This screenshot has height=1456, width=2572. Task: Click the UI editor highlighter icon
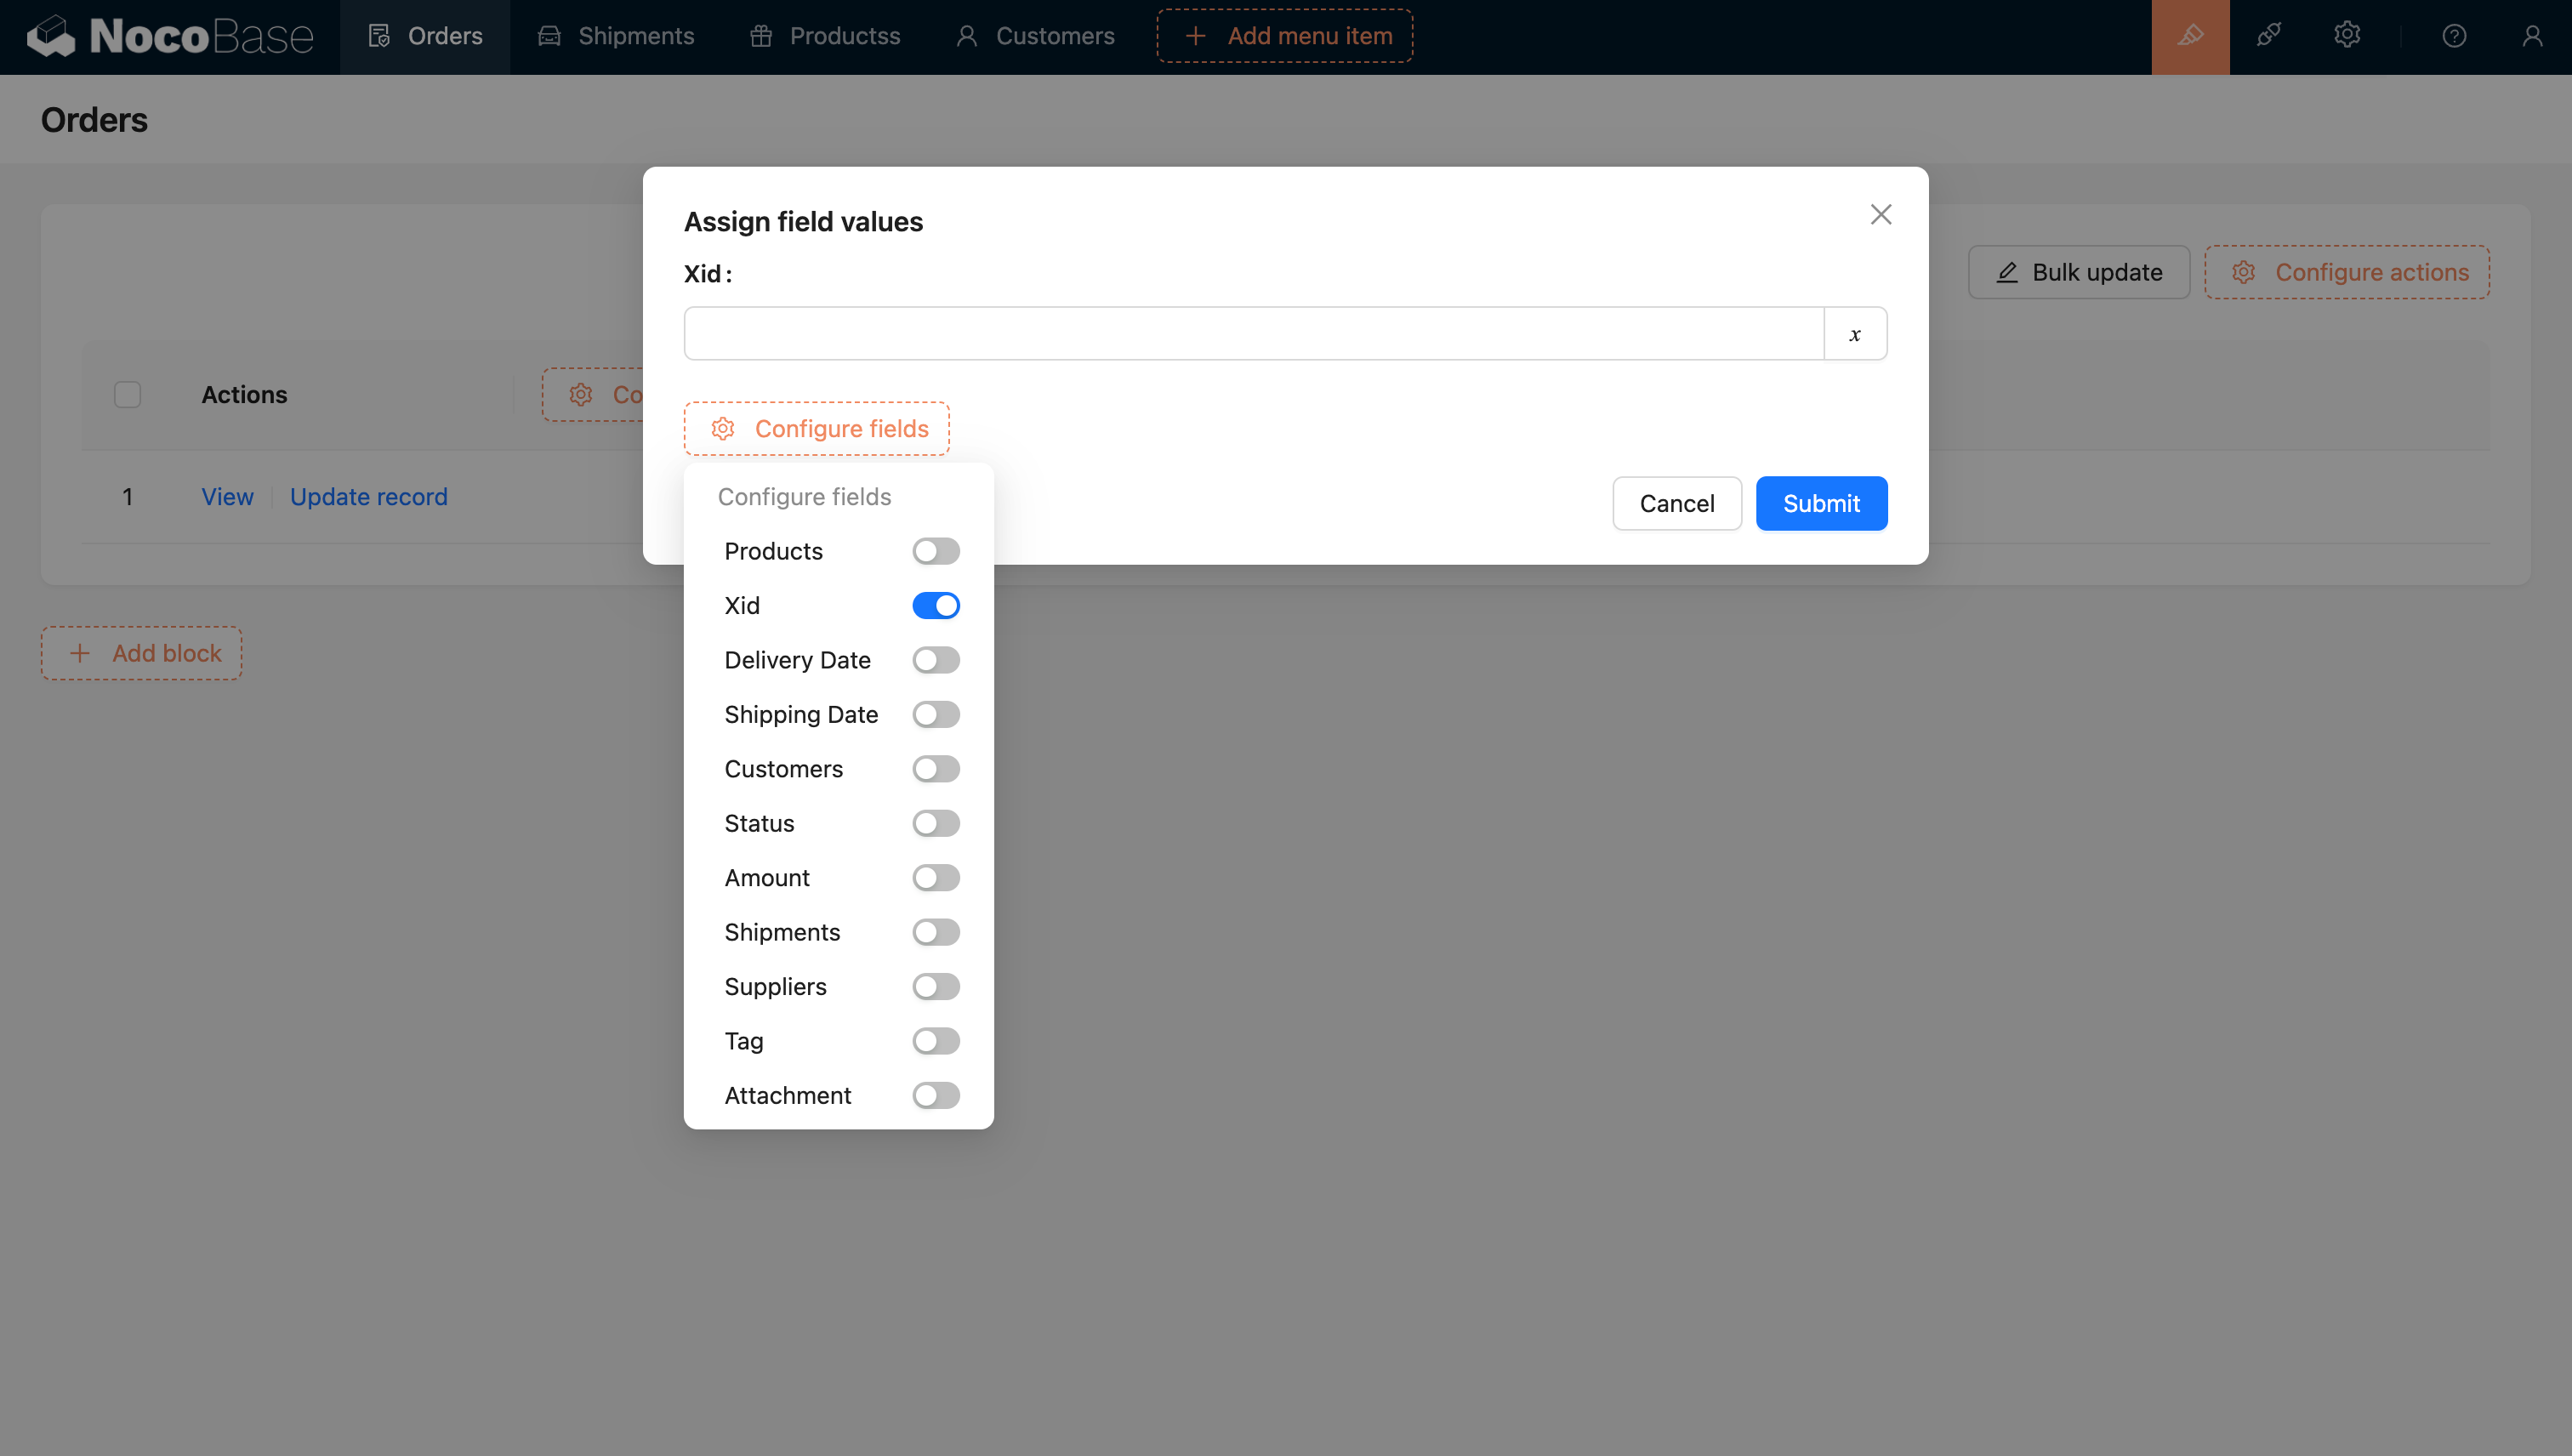point(2190,36)
